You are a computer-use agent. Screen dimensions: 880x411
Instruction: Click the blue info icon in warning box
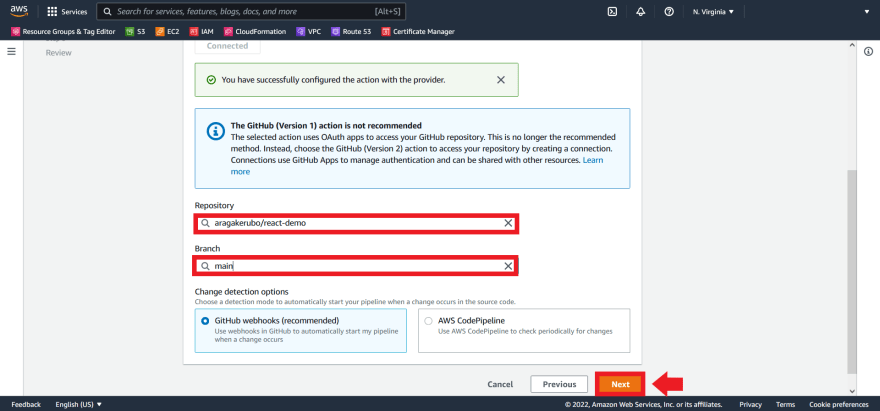(x=215, y=131)
